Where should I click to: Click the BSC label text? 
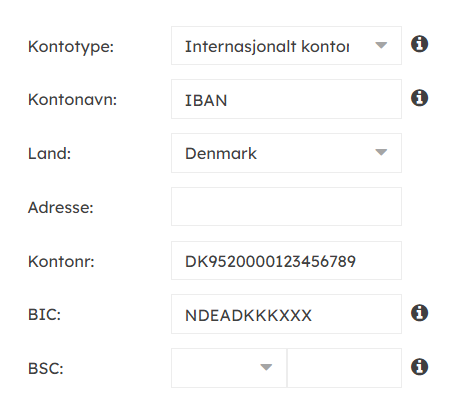coord(46,369)
